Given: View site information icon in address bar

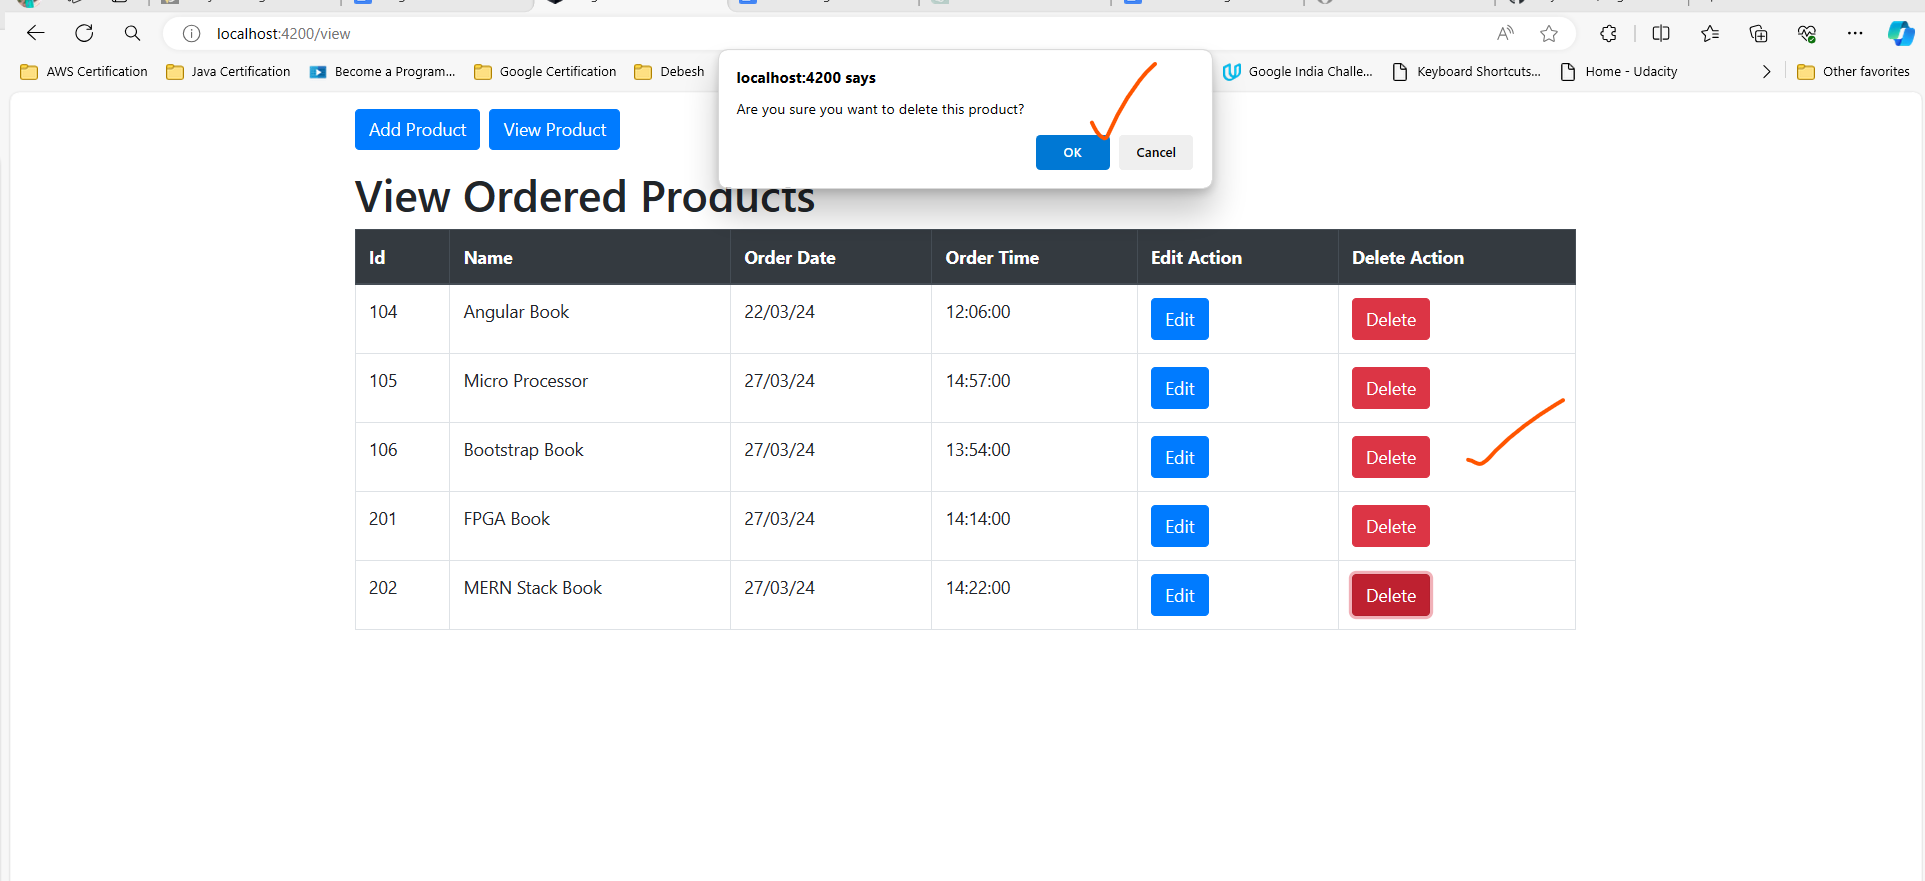Looking at the screenshot, I should [x=191, y=34].
